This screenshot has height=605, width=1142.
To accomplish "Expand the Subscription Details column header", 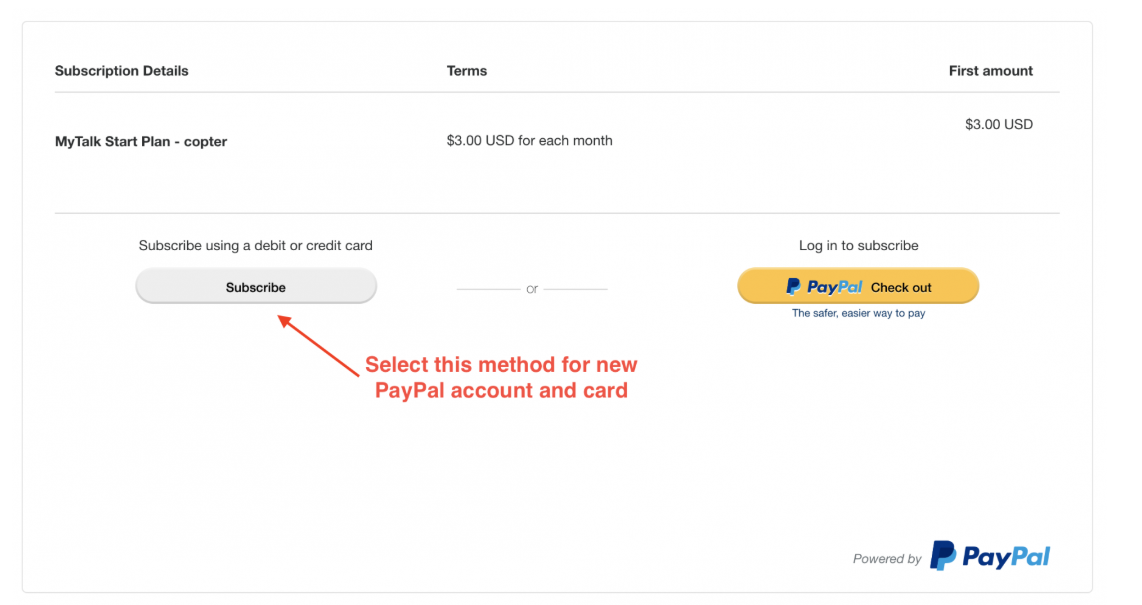I will [x=121, y=70].
